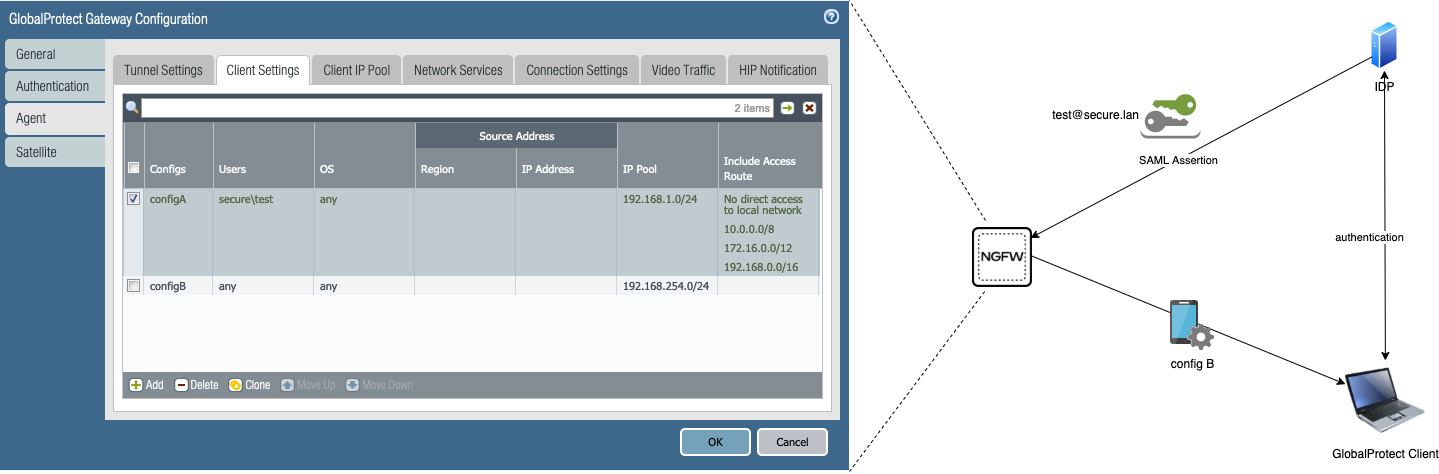Click the SAML key icon in diagram
The height and width of the screenshot is (474, 1439).
[x=1173, y=116]
